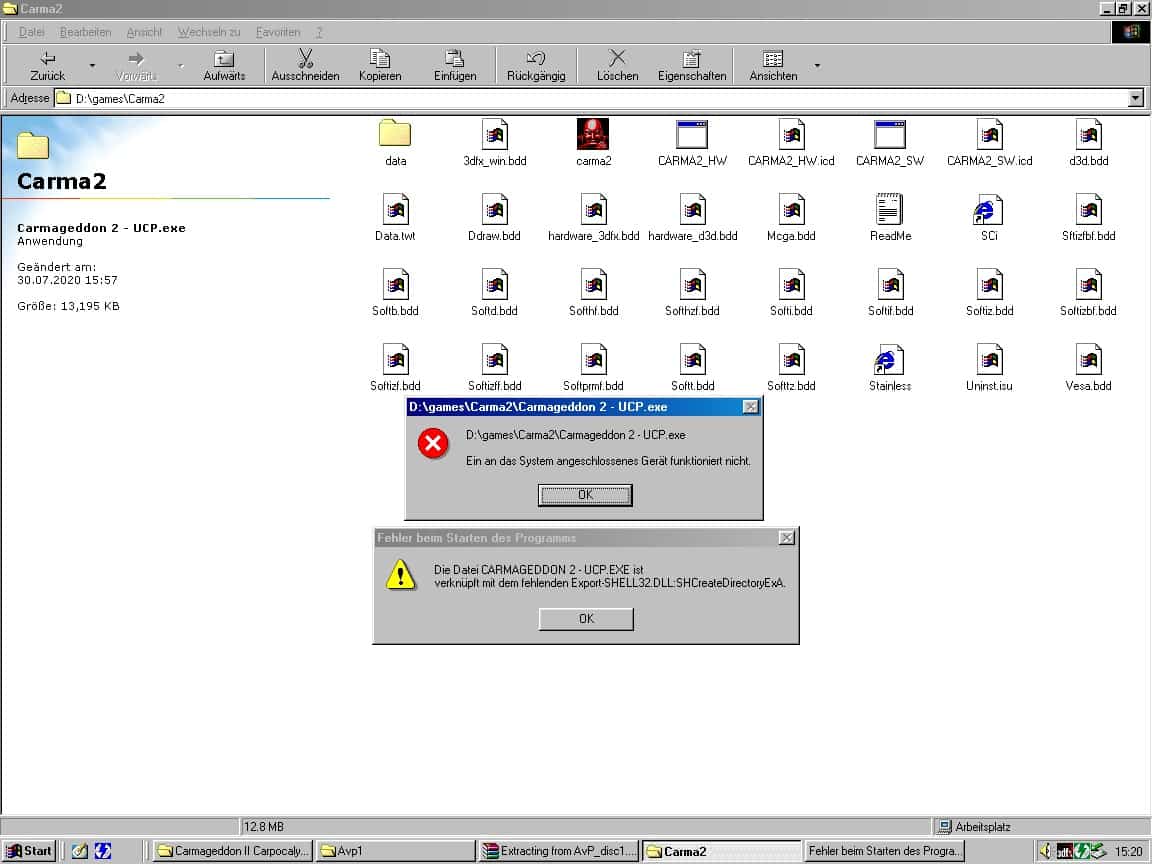Open Eigenschaften properties from toolbar

[691, 65]
